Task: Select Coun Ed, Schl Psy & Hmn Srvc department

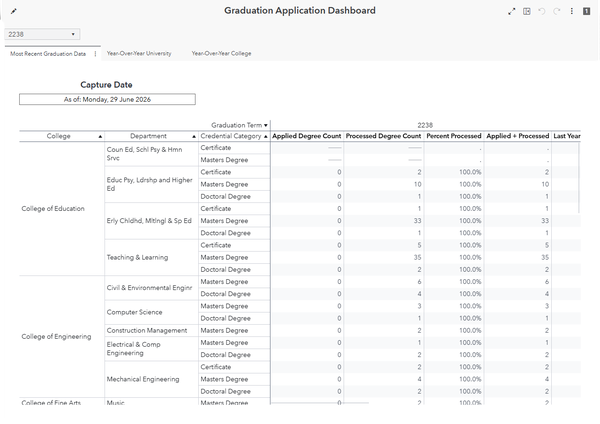Action: (x=145, y=154)
